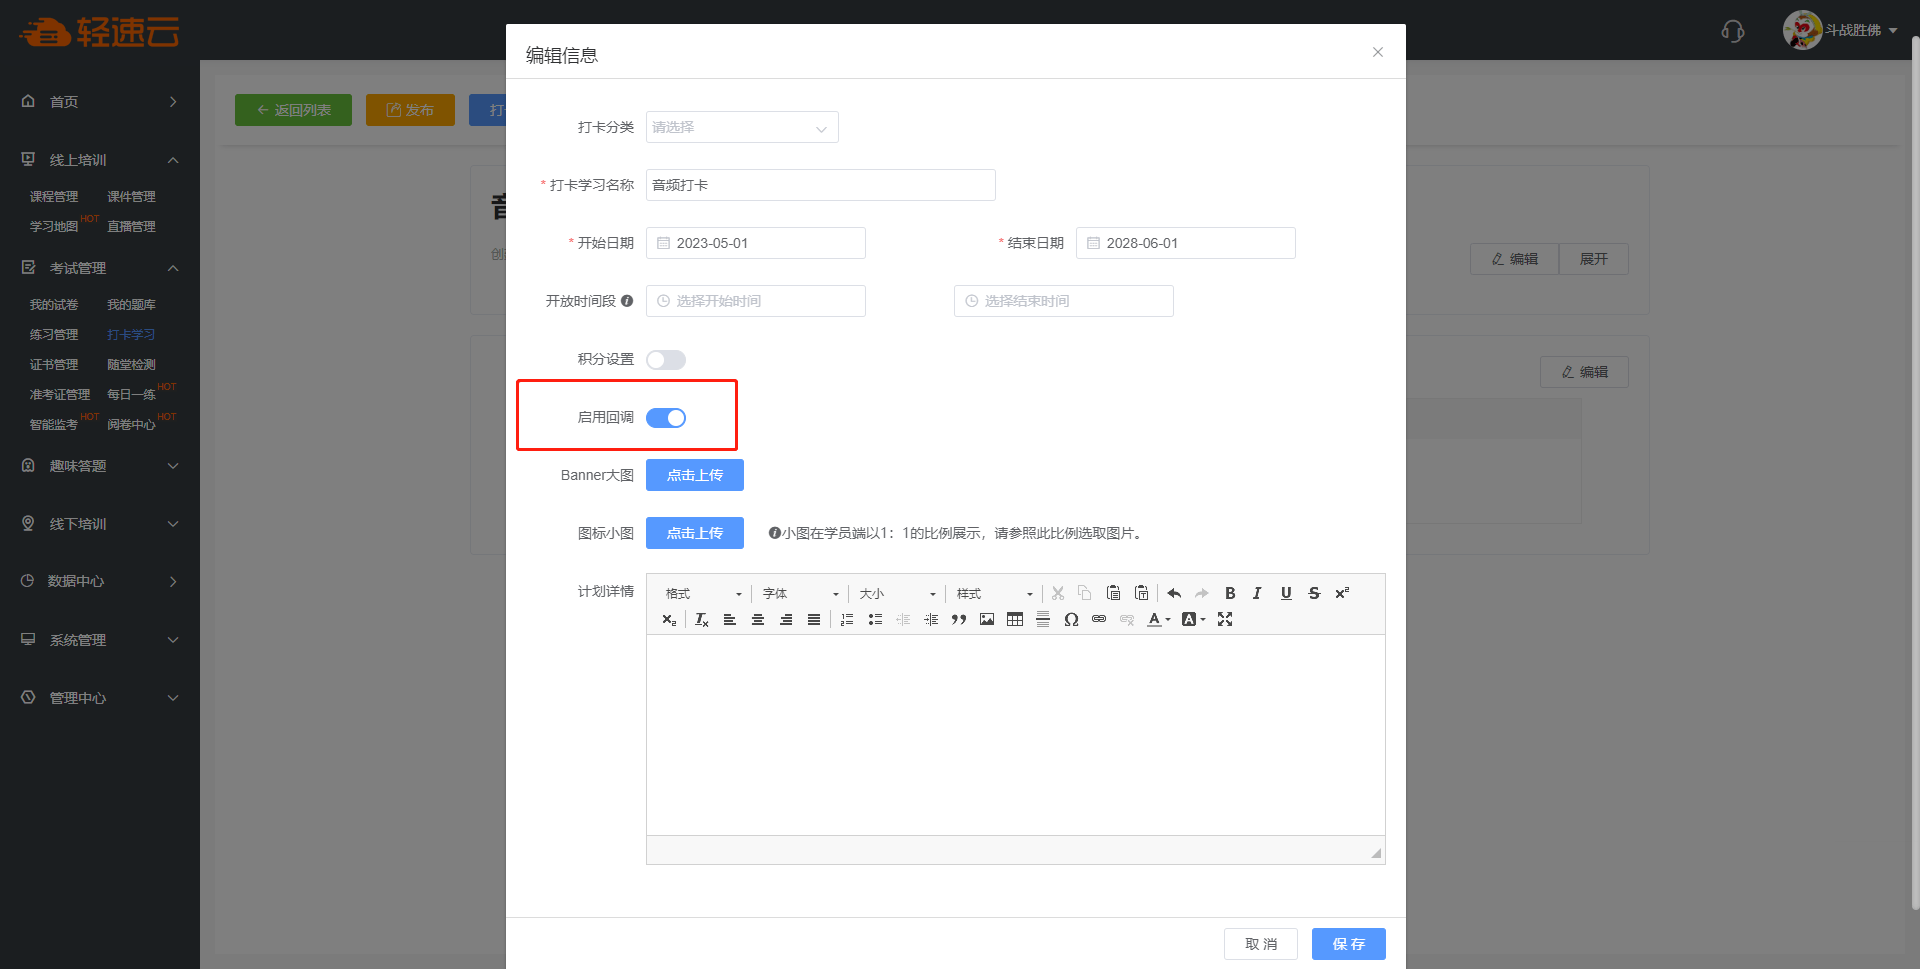
Task: Insert special character omega icon
Action: (x=1071, y=620)
